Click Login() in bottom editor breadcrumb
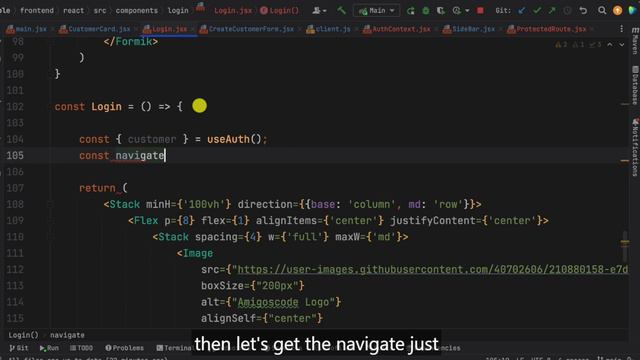 coord(23,335)
